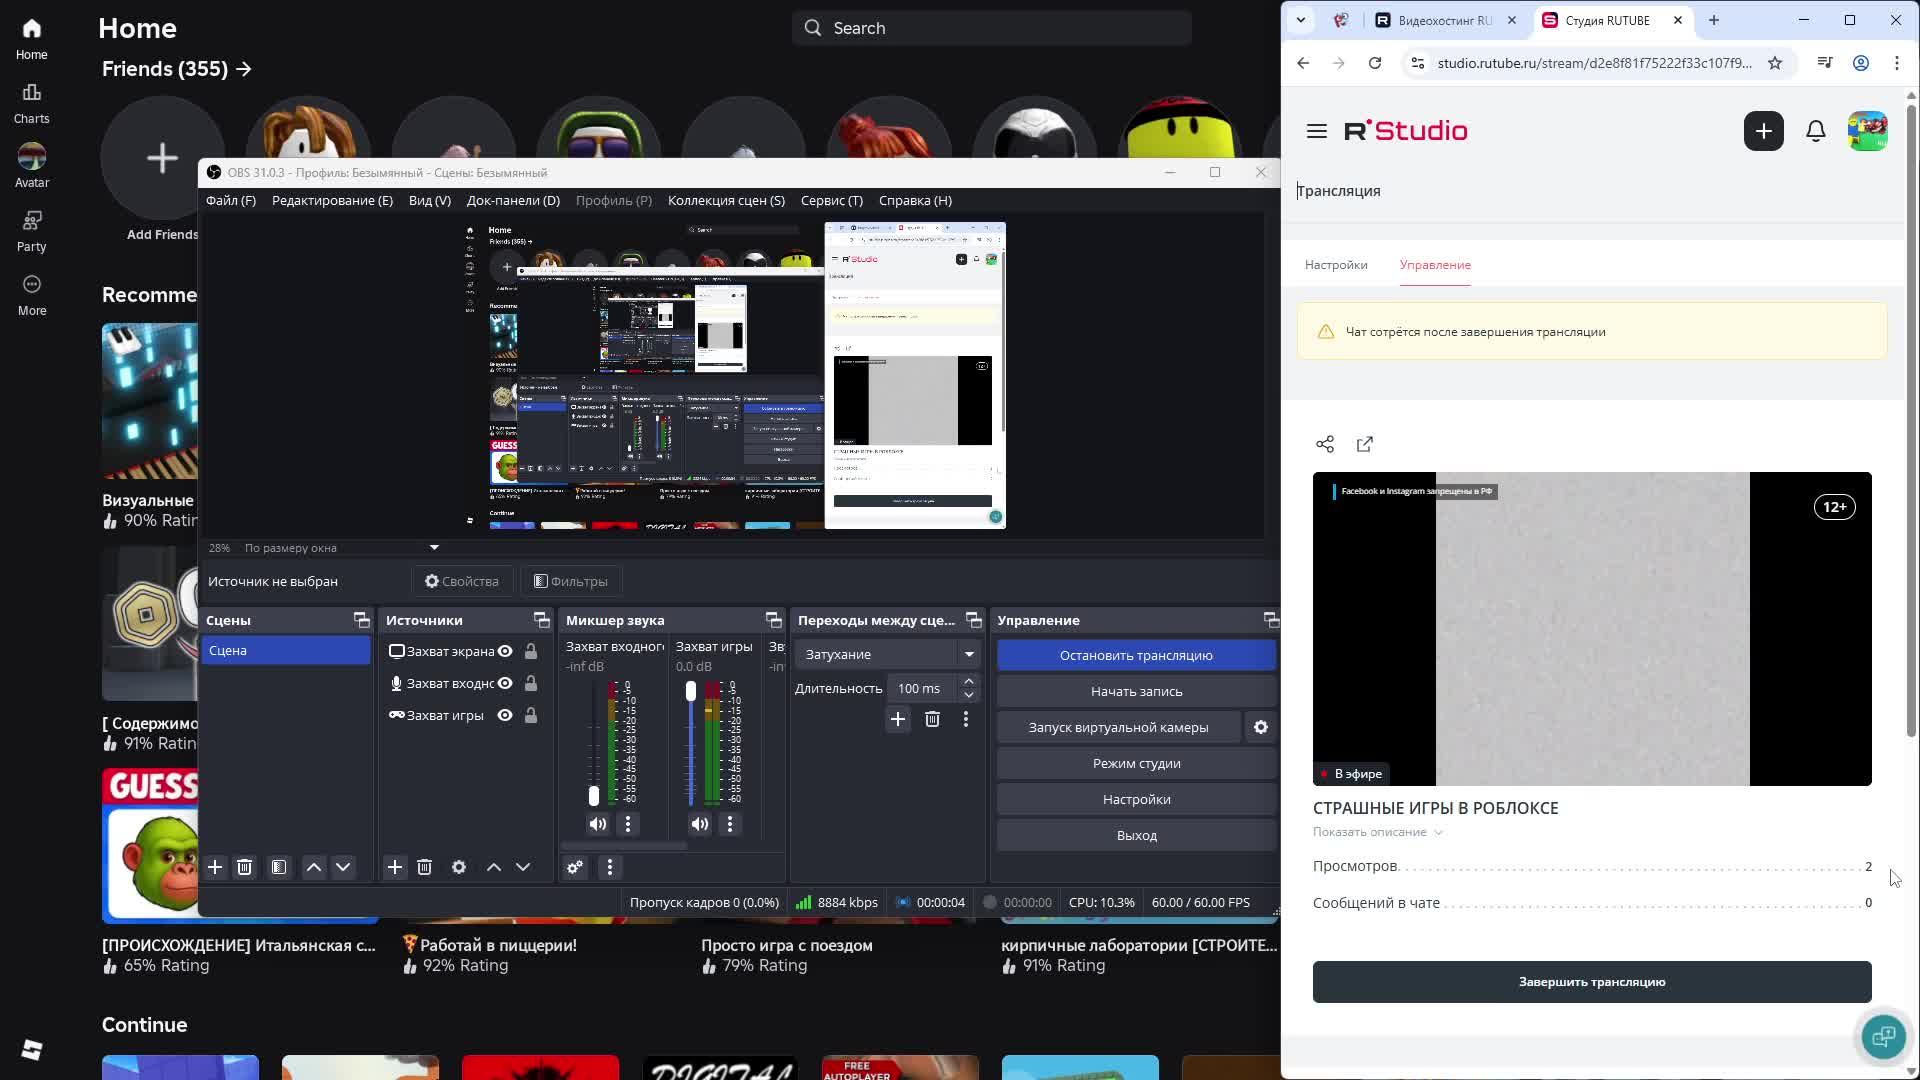
Task: Click Chrome address bar URL
Action: tap(1594, 63)
